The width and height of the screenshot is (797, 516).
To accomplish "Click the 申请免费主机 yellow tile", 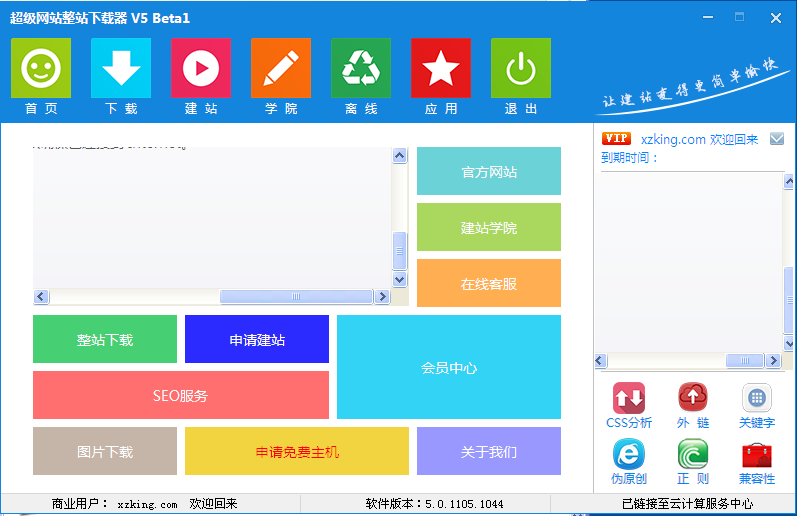I will point(297,451).
